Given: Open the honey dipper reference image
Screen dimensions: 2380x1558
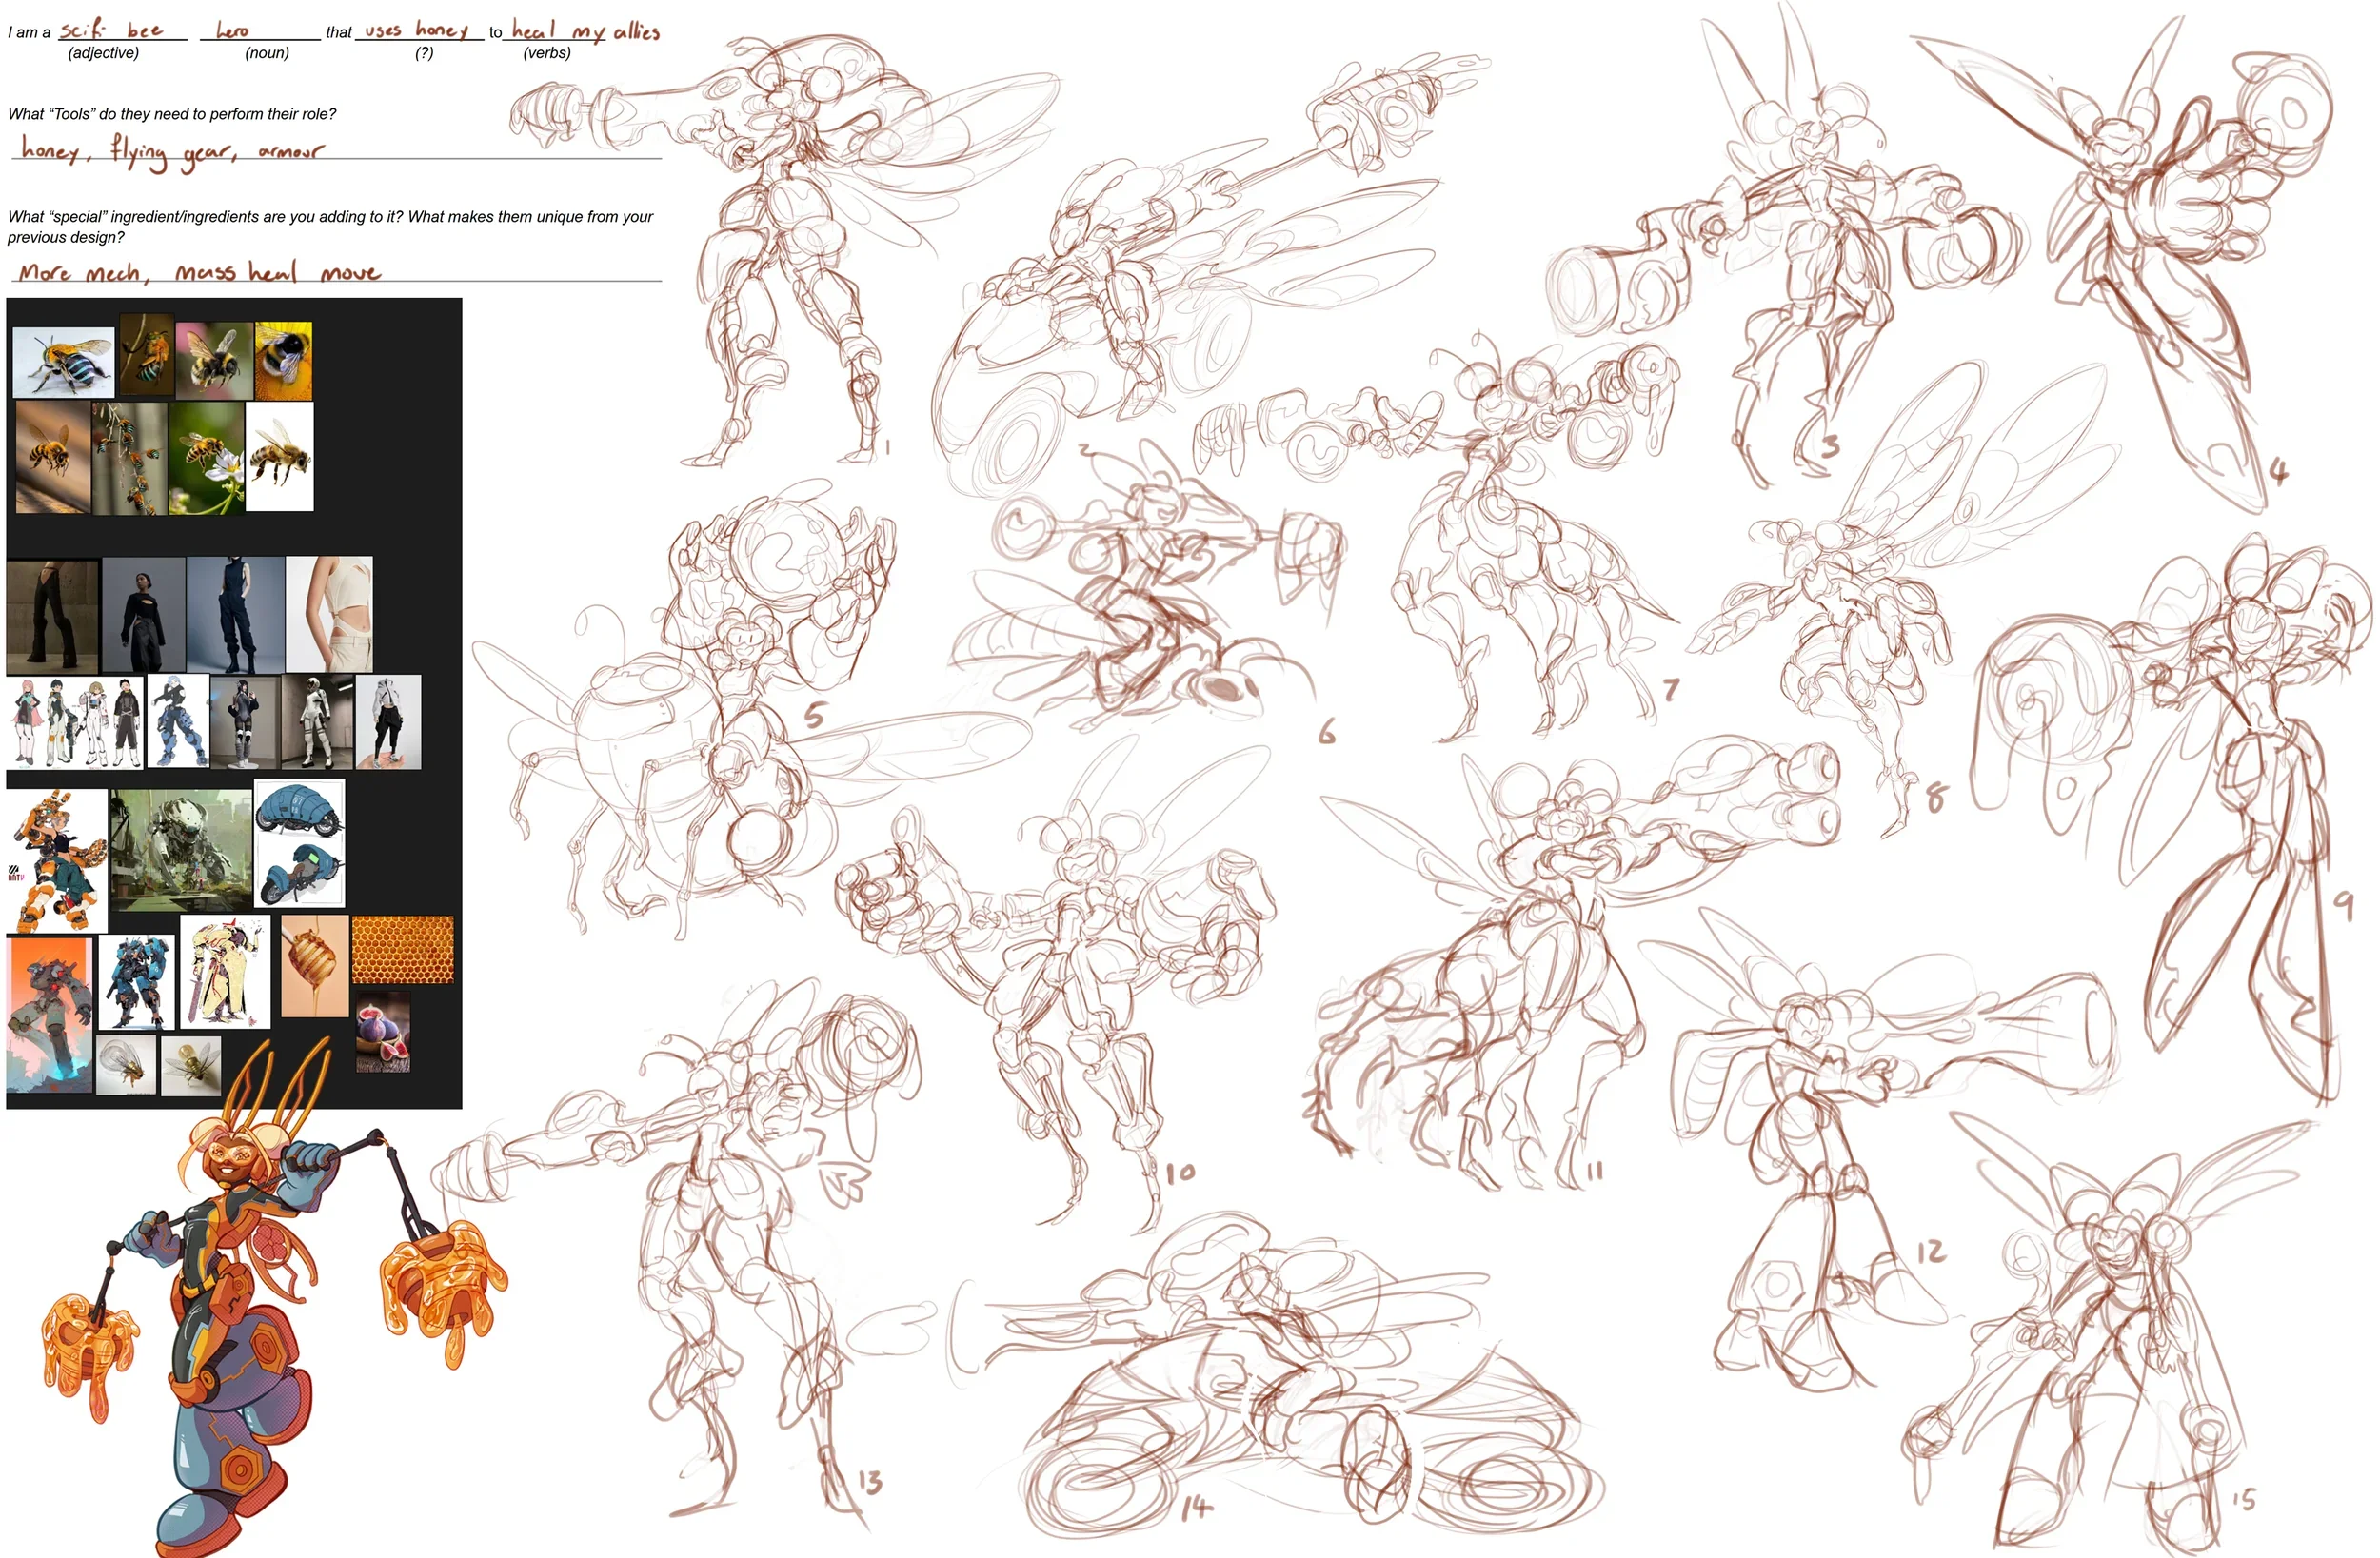Looking at the screenshot, I should pos(314,965).
